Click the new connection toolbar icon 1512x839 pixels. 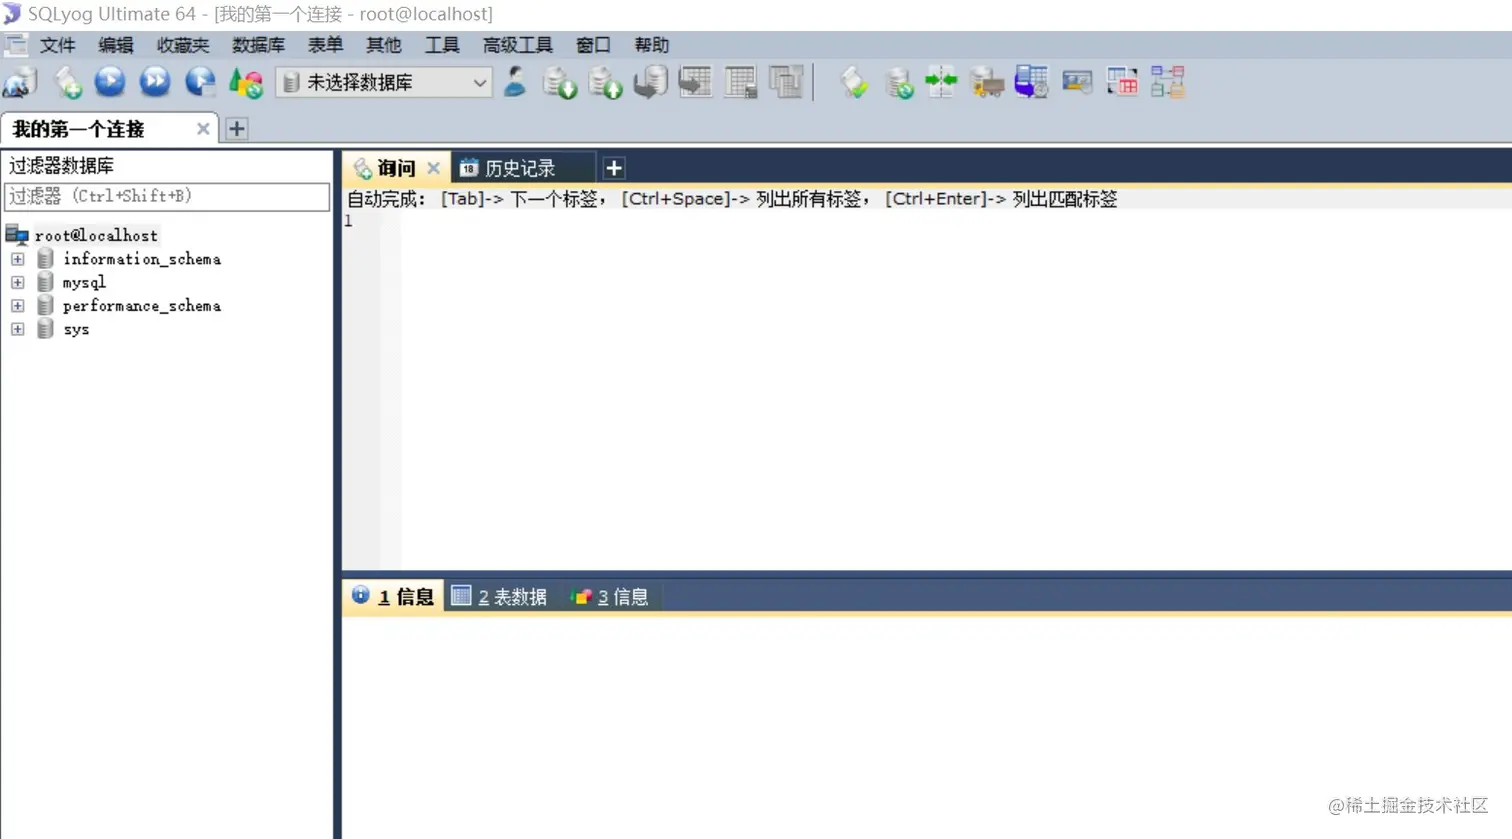point(20,82)
